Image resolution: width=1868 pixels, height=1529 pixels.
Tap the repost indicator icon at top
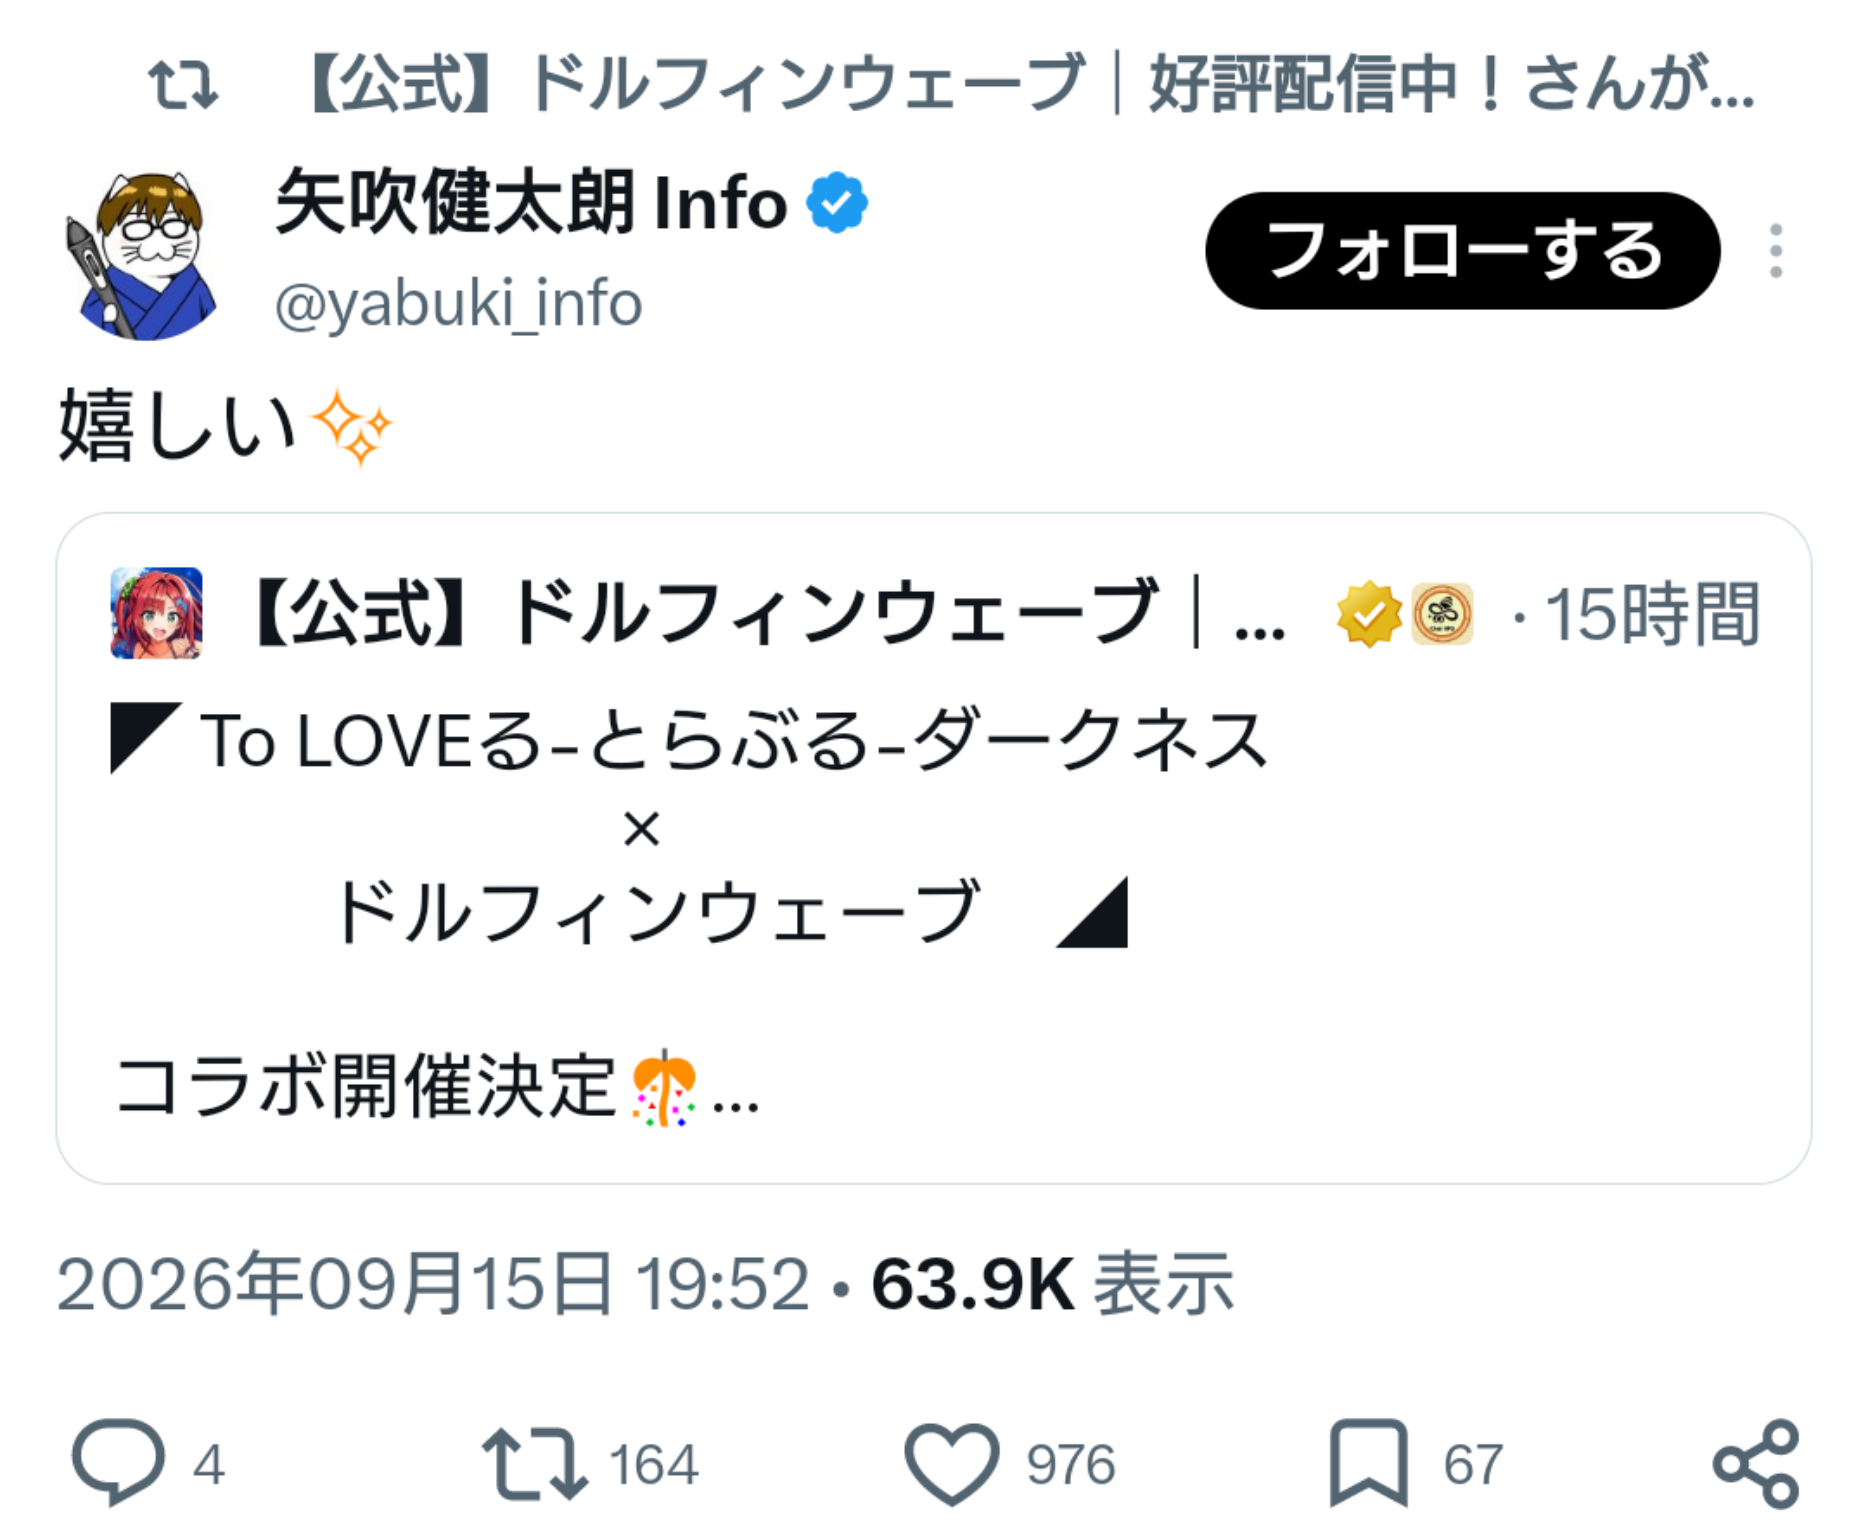coord(183,84)
